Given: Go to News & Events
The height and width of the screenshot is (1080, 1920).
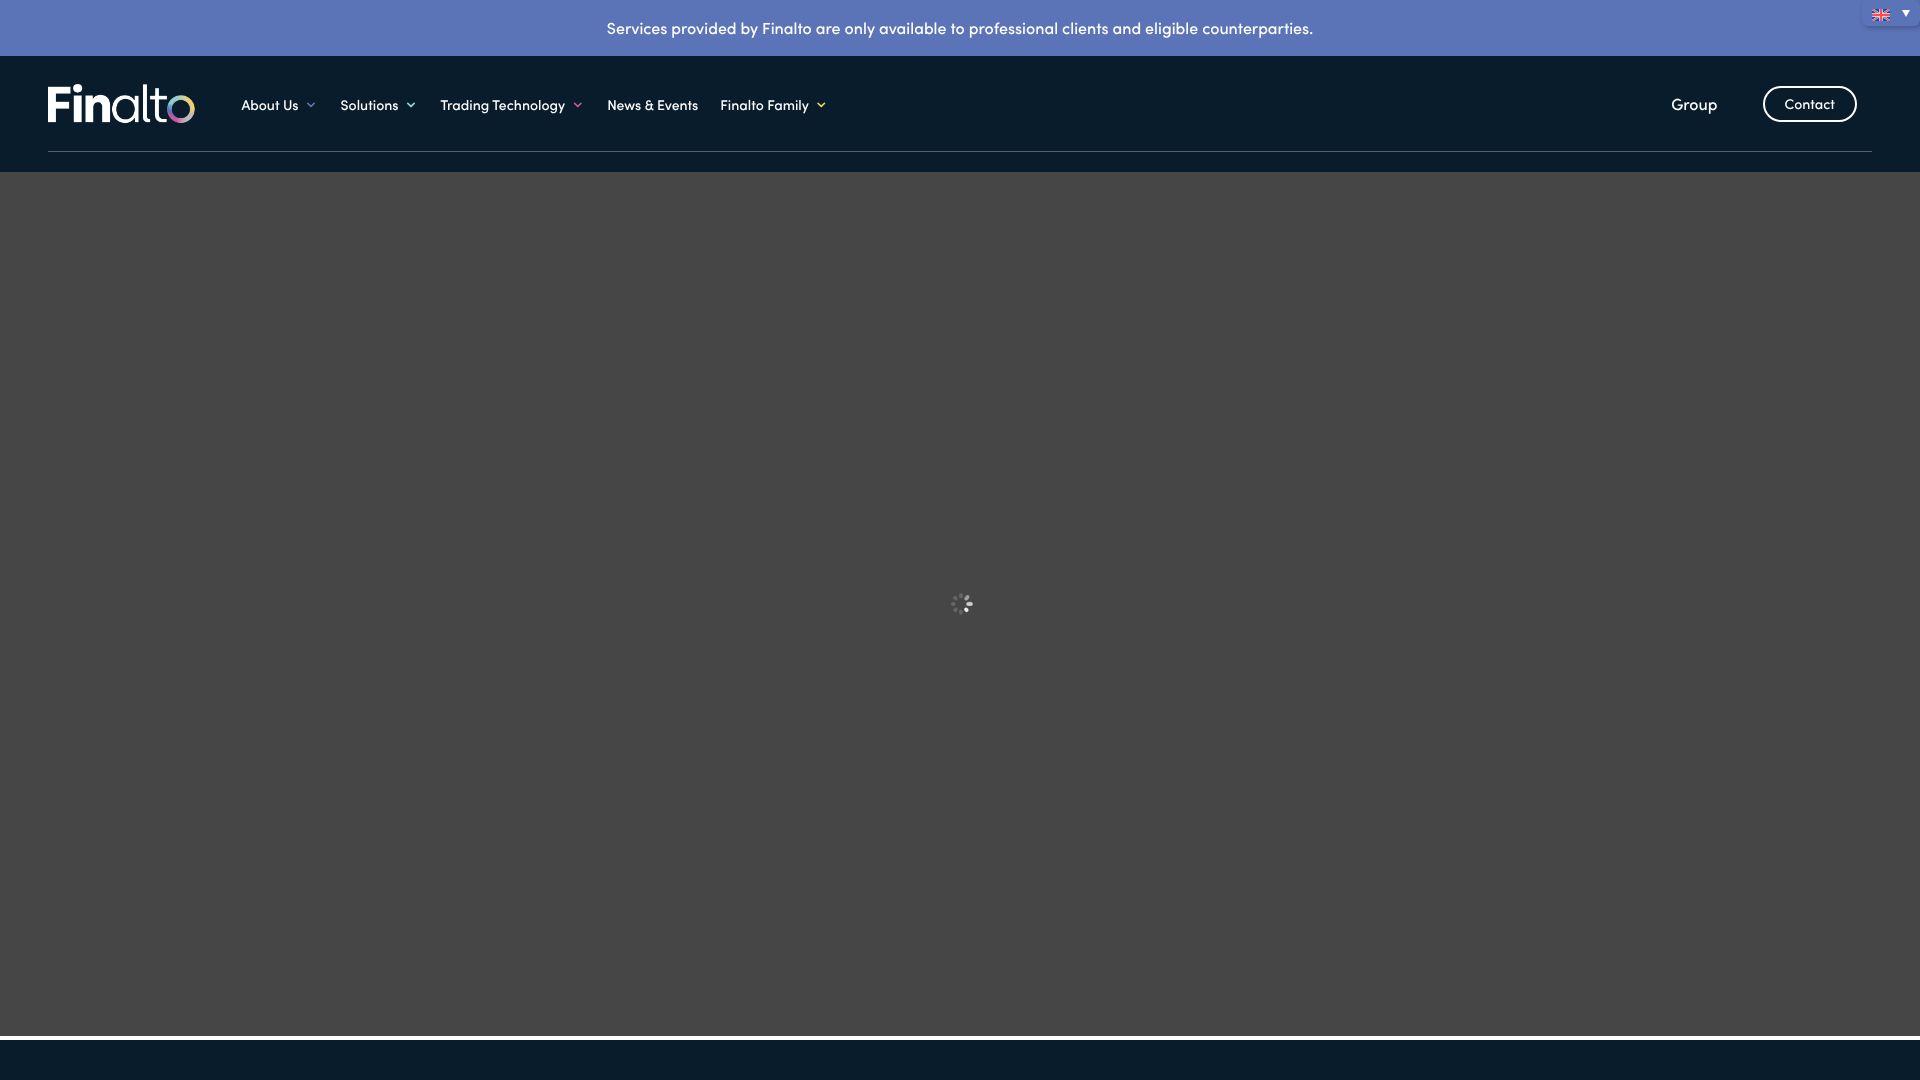Looking at the screenshot, I should pyautogui.click(x=652, y=105).
